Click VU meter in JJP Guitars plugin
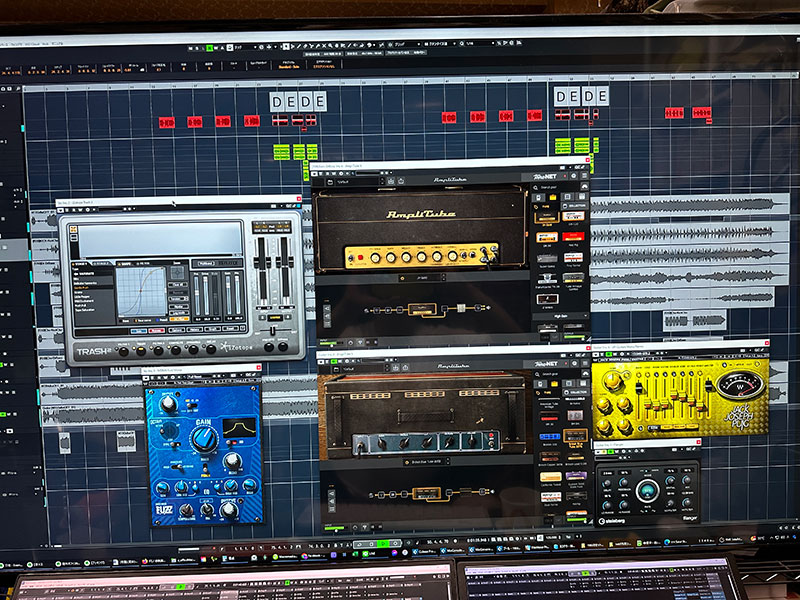This screenshot has height=600, width=800. click(x=741, y=385)
